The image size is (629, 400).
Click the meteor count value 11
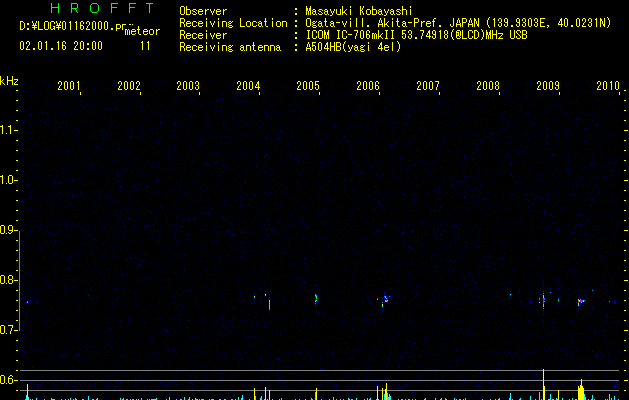pos(145,46)
